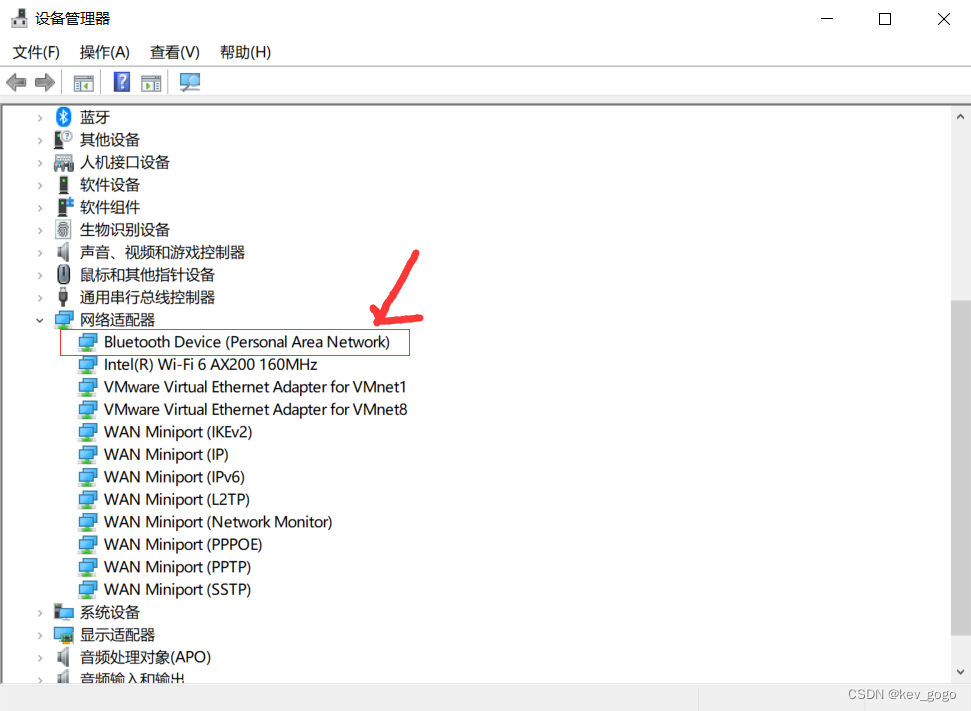Expand the 生物识别设备 category
This screenshot has height=711, width=971.
(x=40, y=230)
